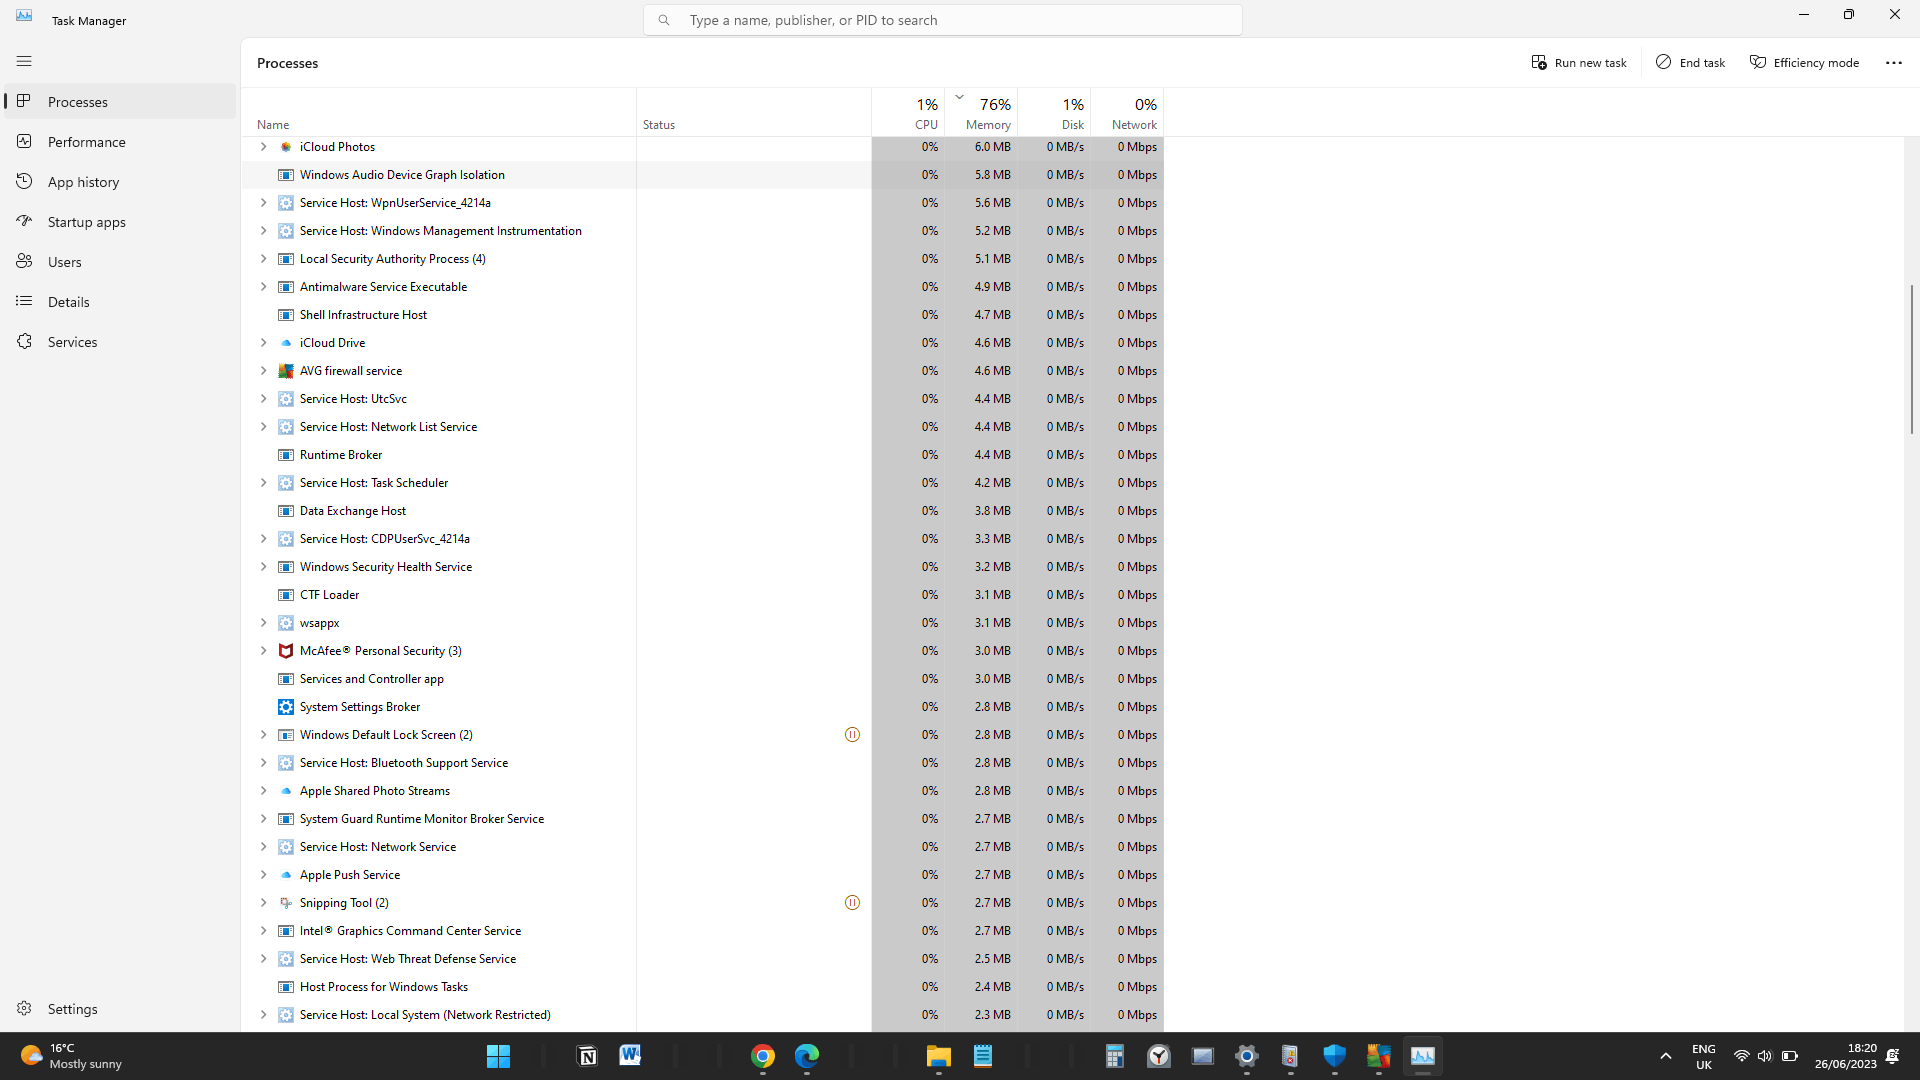Viewport: 1920px width, 1080px height.
Task: Click the Services puzzle icon
Action: click(x=24, y=341)
